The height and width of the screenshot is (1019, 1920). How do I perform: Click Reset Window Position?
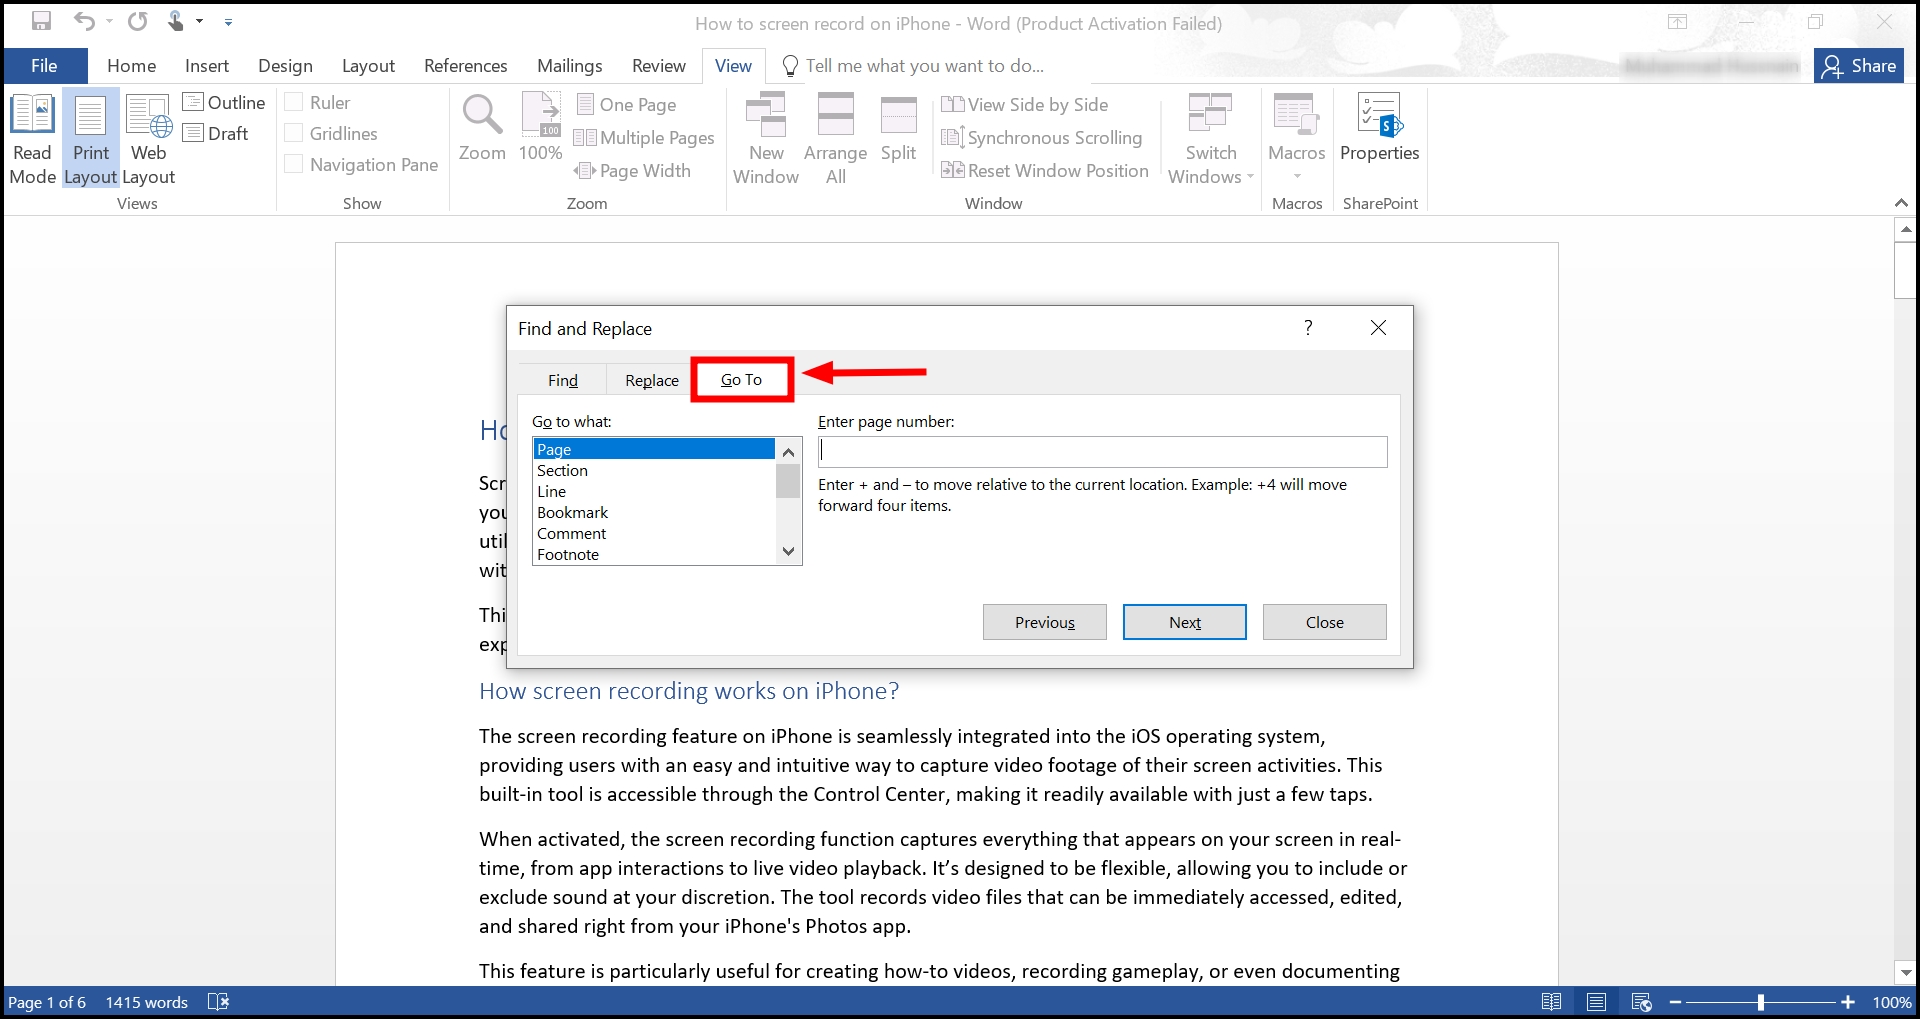[x=1045, y=170]
